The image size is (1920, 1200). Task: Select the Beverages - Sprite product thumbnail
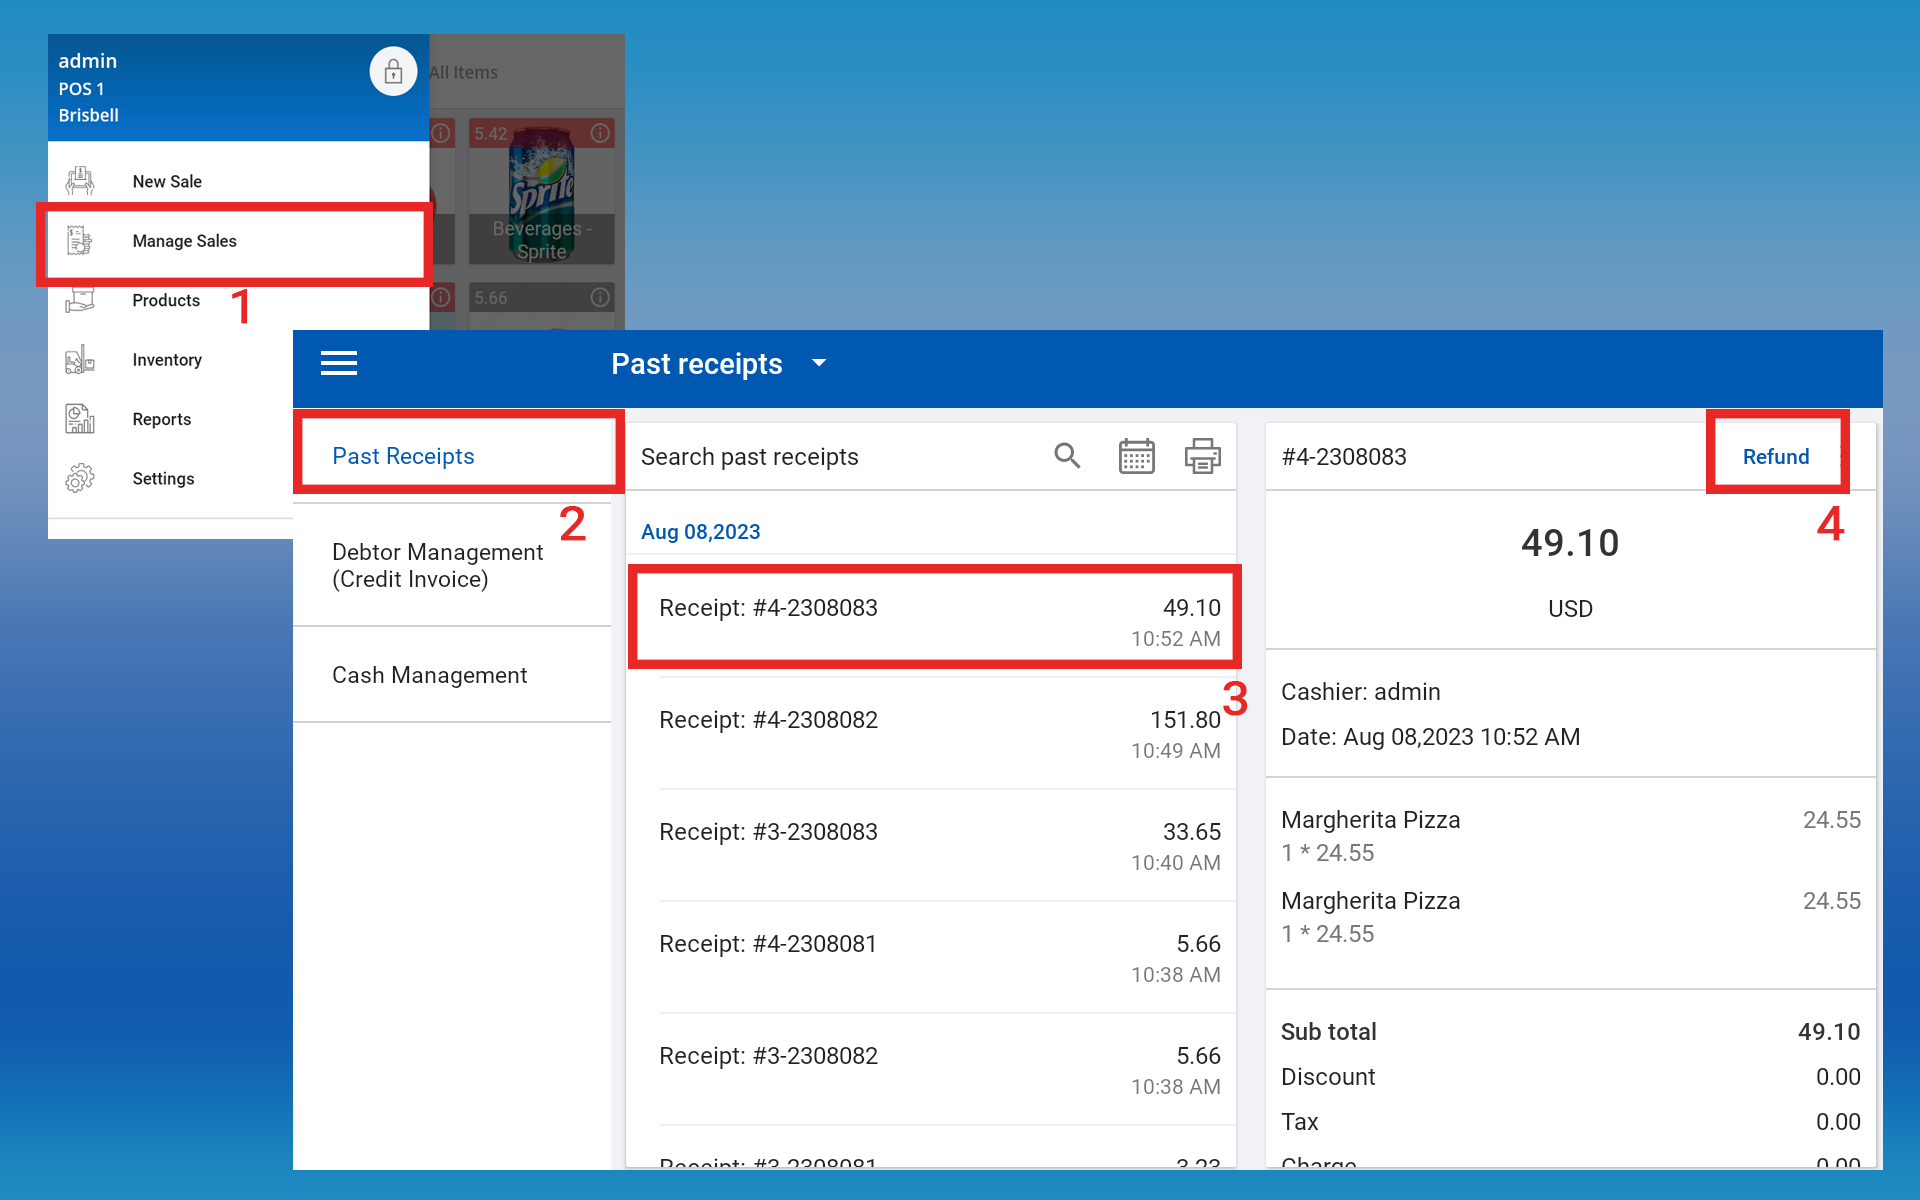(x=542, y=192)
